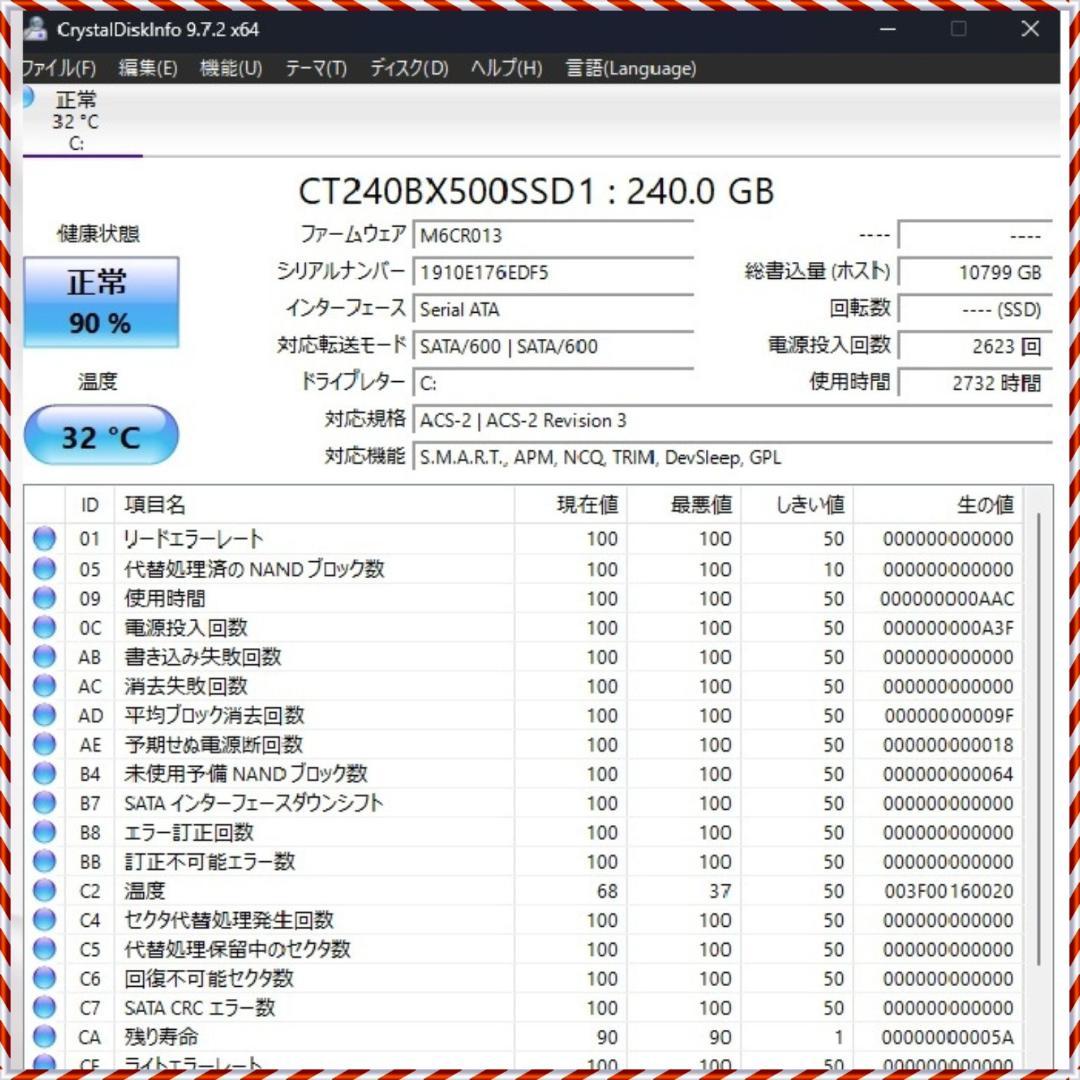The height and width of the screenshot is (1080, 1080).
Task: Click status orb for 予期せぬ電源断回数 row
Action: point(44,744)
